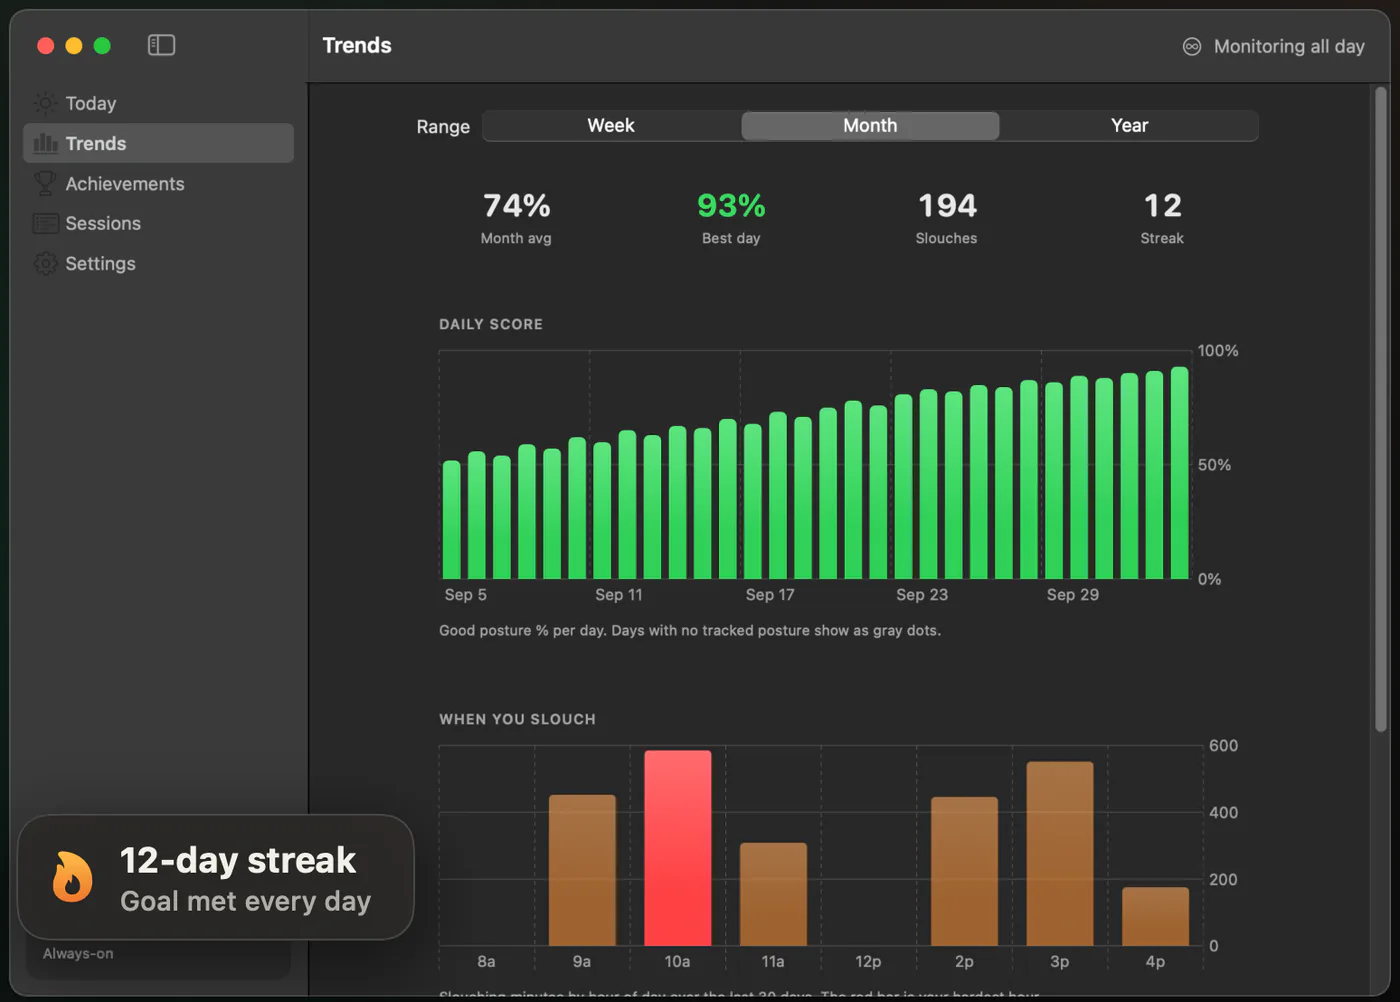The height and width of the screenshot is (1002, 1400).
Task: Click the Settings gear icon
Action: coord(45,263)
